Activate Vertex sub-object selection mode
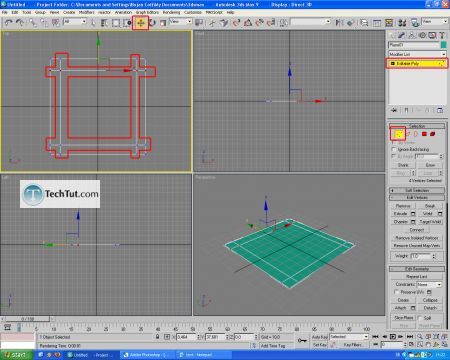This screenshot has height=360, width=450. click(x=398, y=134)
